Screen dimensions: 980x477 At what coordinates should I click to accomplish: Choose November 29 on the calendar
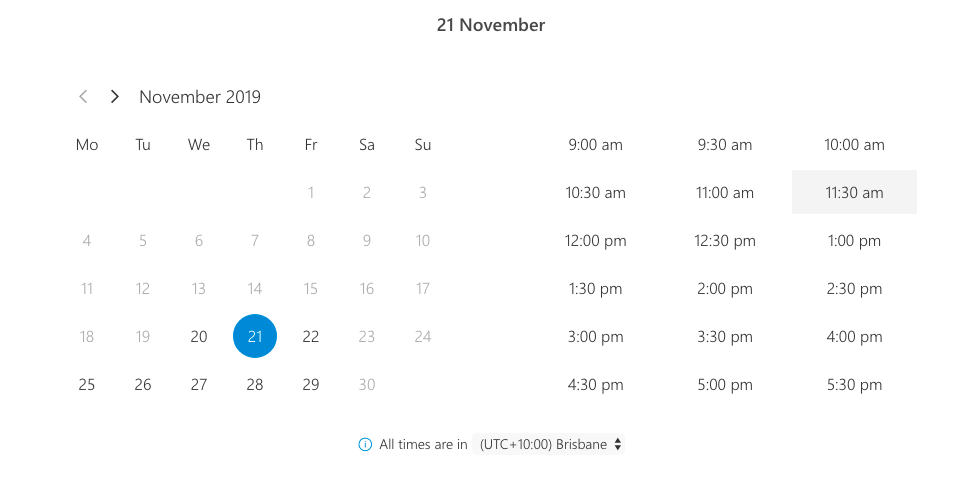click(311, 384)
